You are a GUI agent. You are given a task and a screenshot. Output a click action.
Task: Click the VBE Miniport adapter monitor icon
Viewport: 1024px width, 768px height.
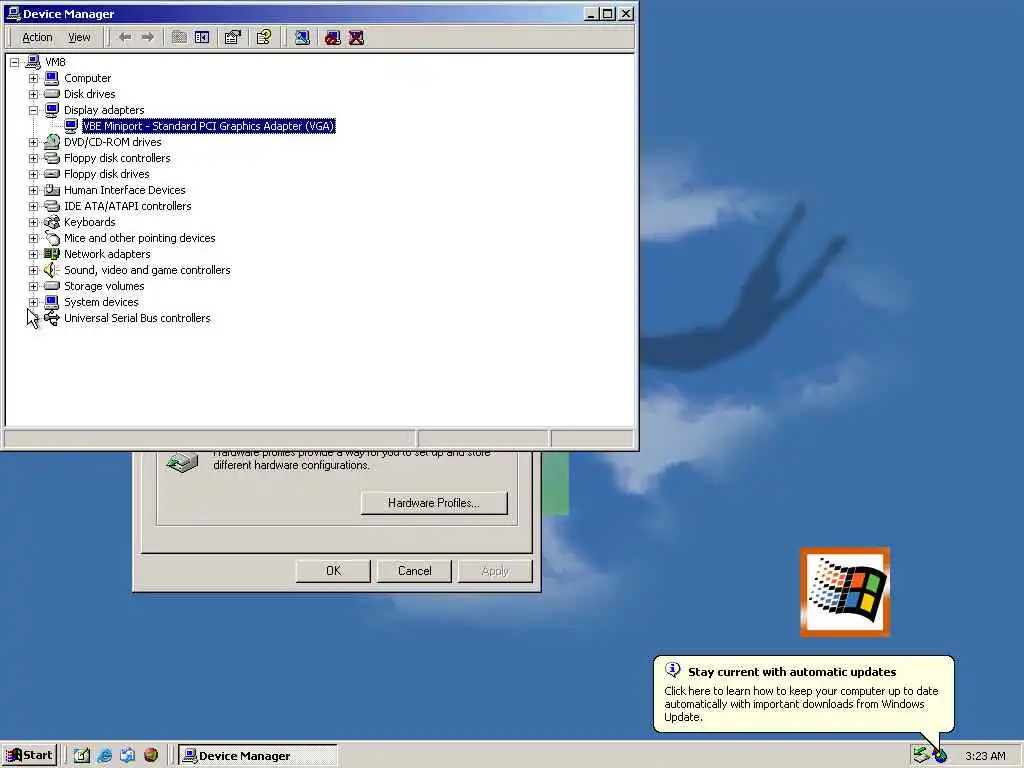click(x=71, y=126)
